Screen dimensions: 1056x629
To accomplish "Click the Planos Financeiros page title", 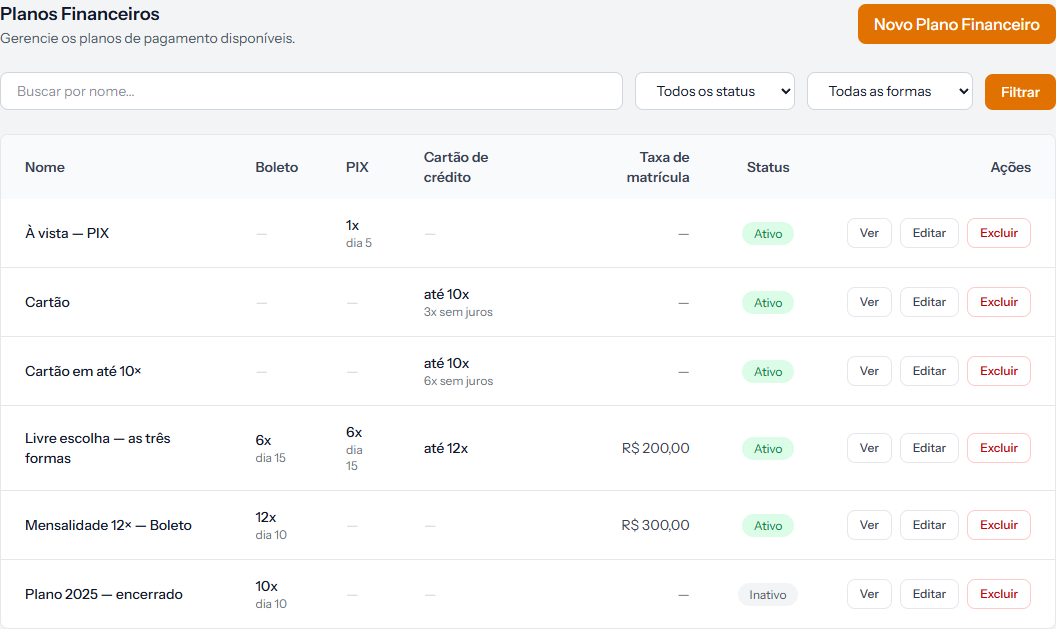I will click(79, 13).
